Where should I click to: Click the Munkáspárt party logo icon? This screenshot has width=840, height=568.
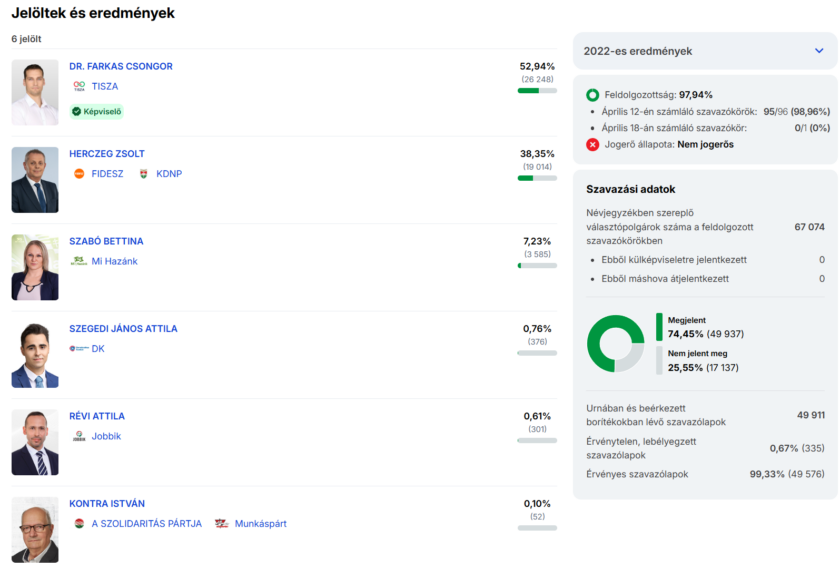222,524
